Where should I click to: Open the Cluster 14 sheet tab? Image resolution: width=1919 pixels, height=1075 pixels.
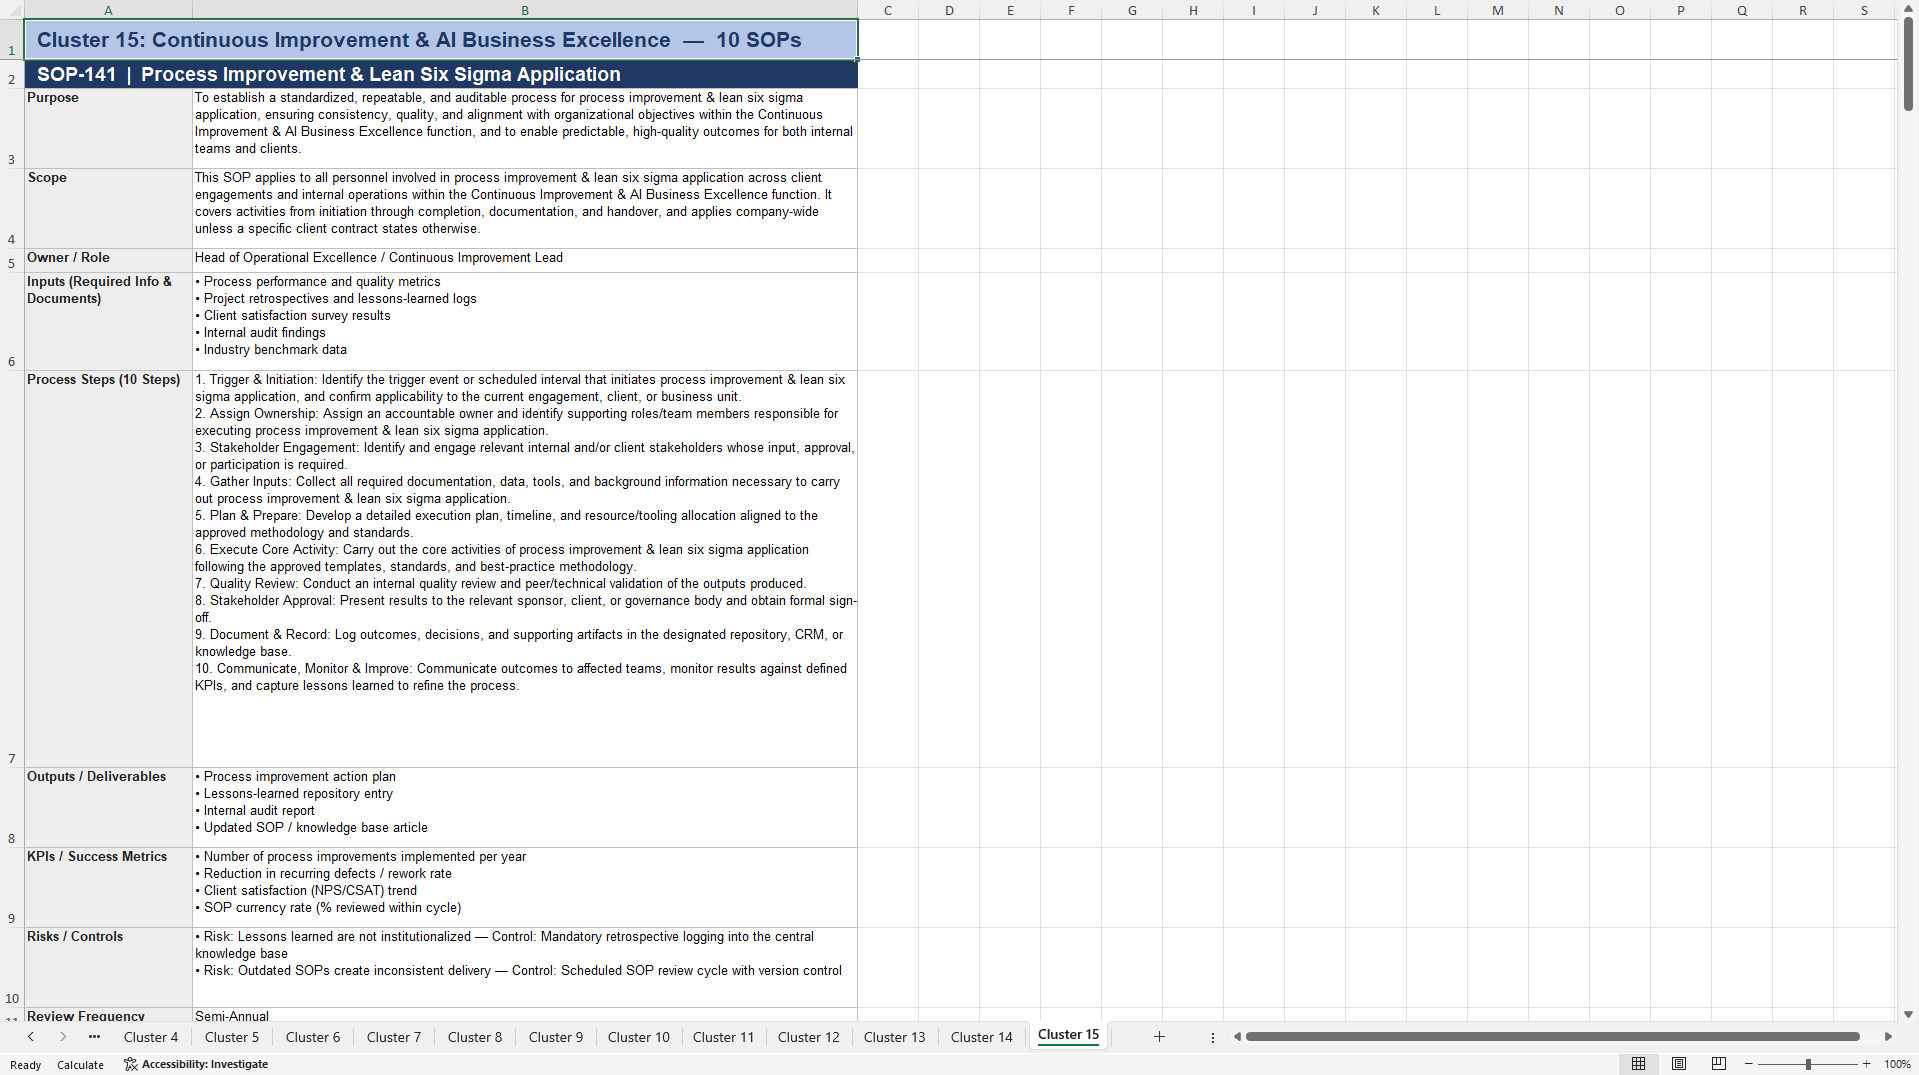coord(982,1037)
